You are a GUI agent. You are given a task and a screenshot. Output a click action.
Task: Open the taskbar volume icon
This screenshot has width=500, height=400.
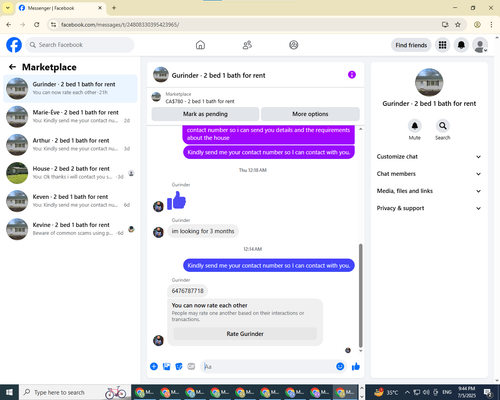(x=426, y=392)
